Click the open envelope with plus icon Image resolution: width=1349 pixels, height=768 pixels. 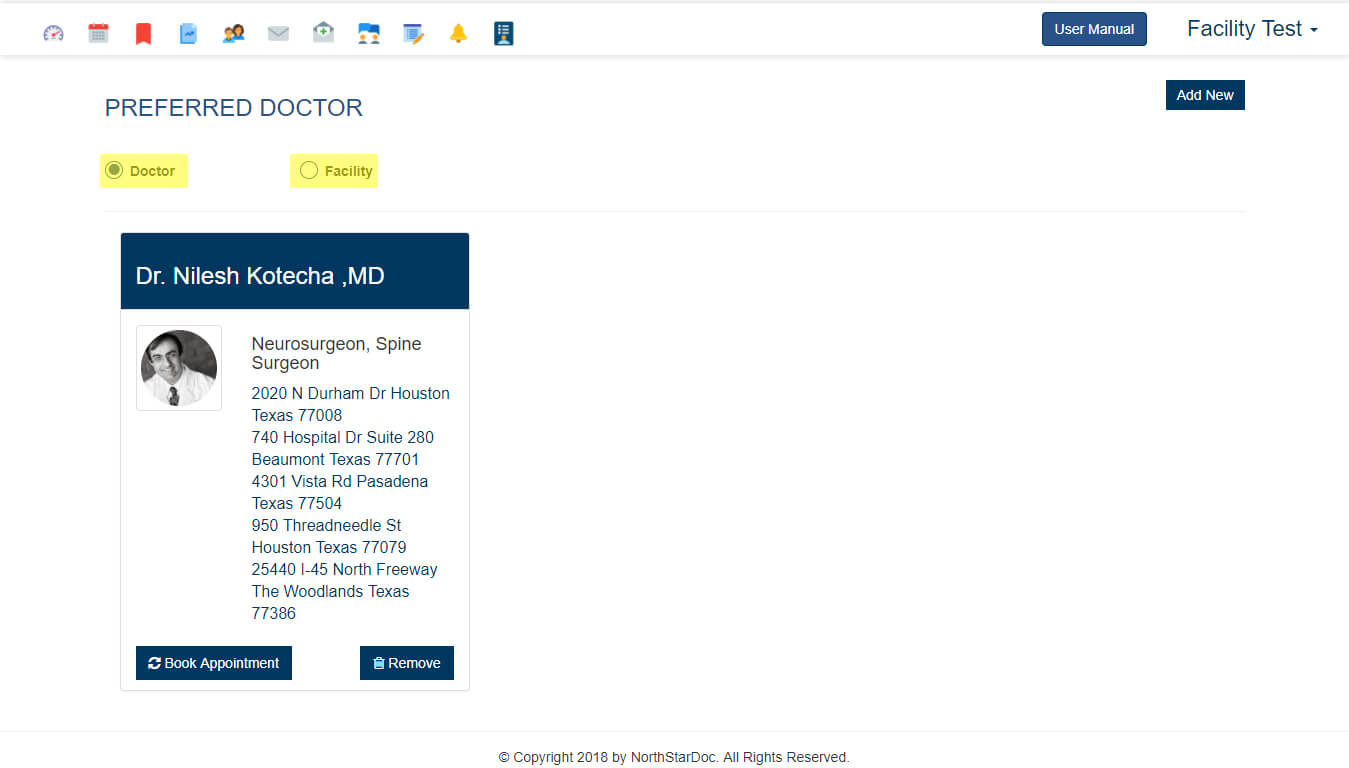[x=323, y=33]
